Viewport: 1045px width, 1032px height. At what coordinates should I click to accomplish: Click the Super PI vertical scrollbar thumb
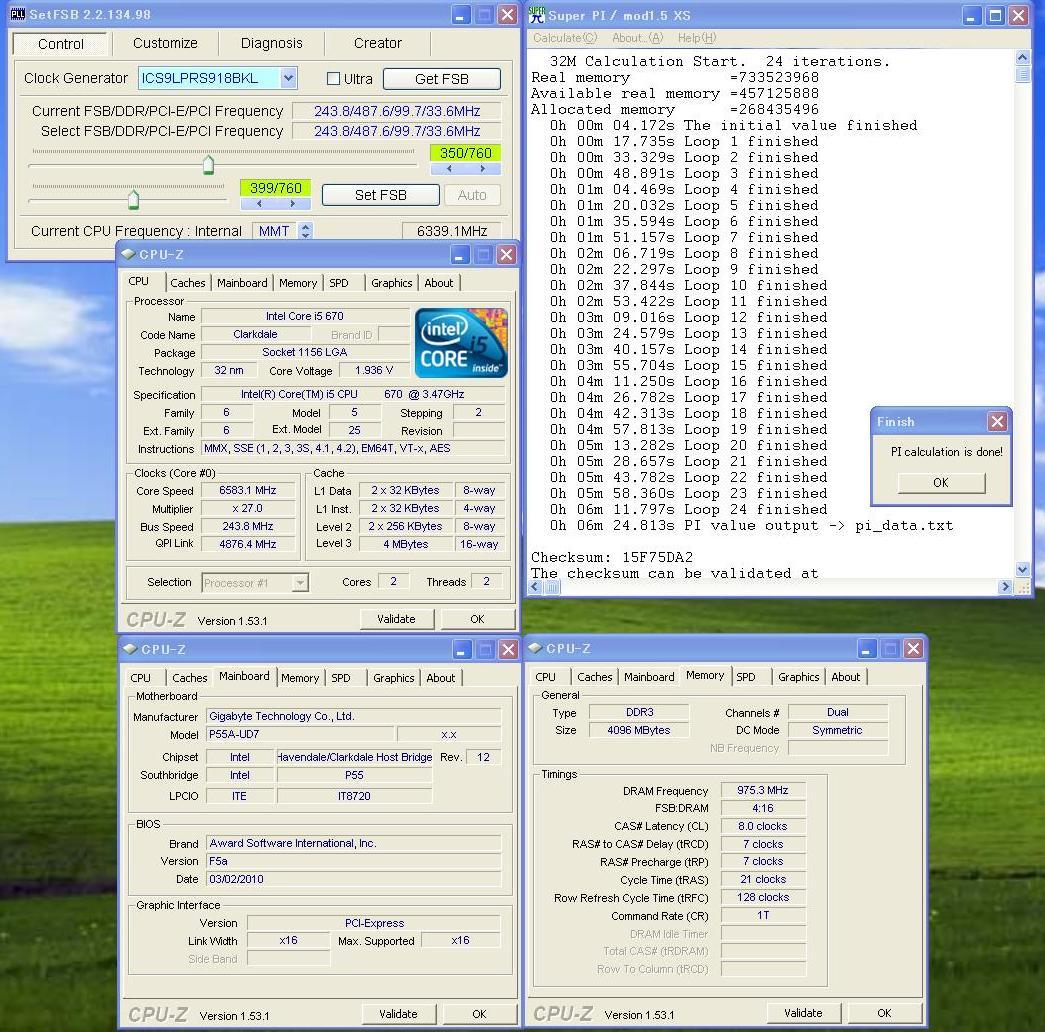click(1023, 74)
